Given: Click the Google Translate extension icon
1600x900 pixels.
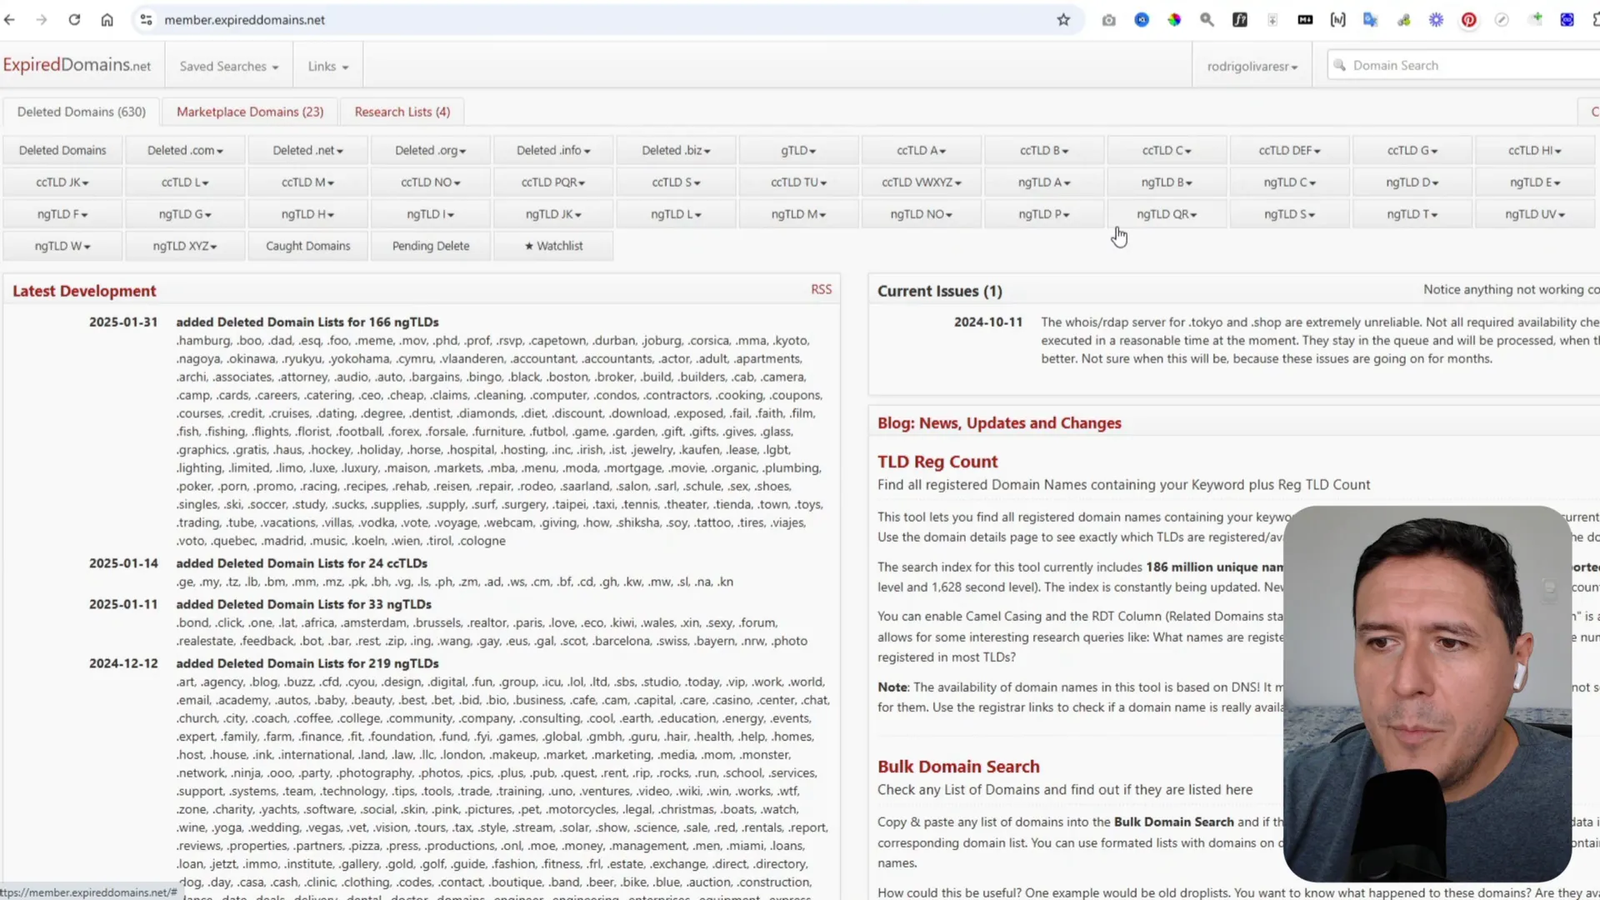Looking at the screenshot, I should 1370,20.
